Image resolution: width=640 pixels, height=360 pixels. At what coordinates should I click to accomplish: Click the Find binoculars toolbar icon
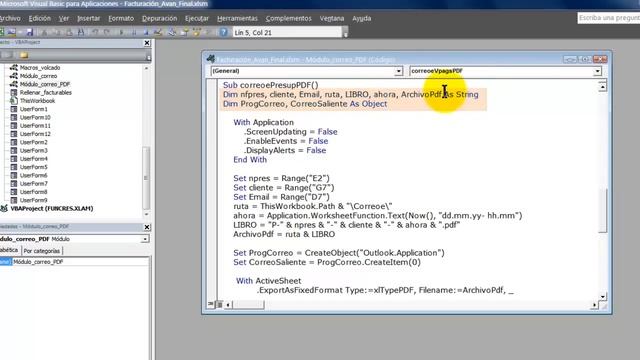(81, 32)
